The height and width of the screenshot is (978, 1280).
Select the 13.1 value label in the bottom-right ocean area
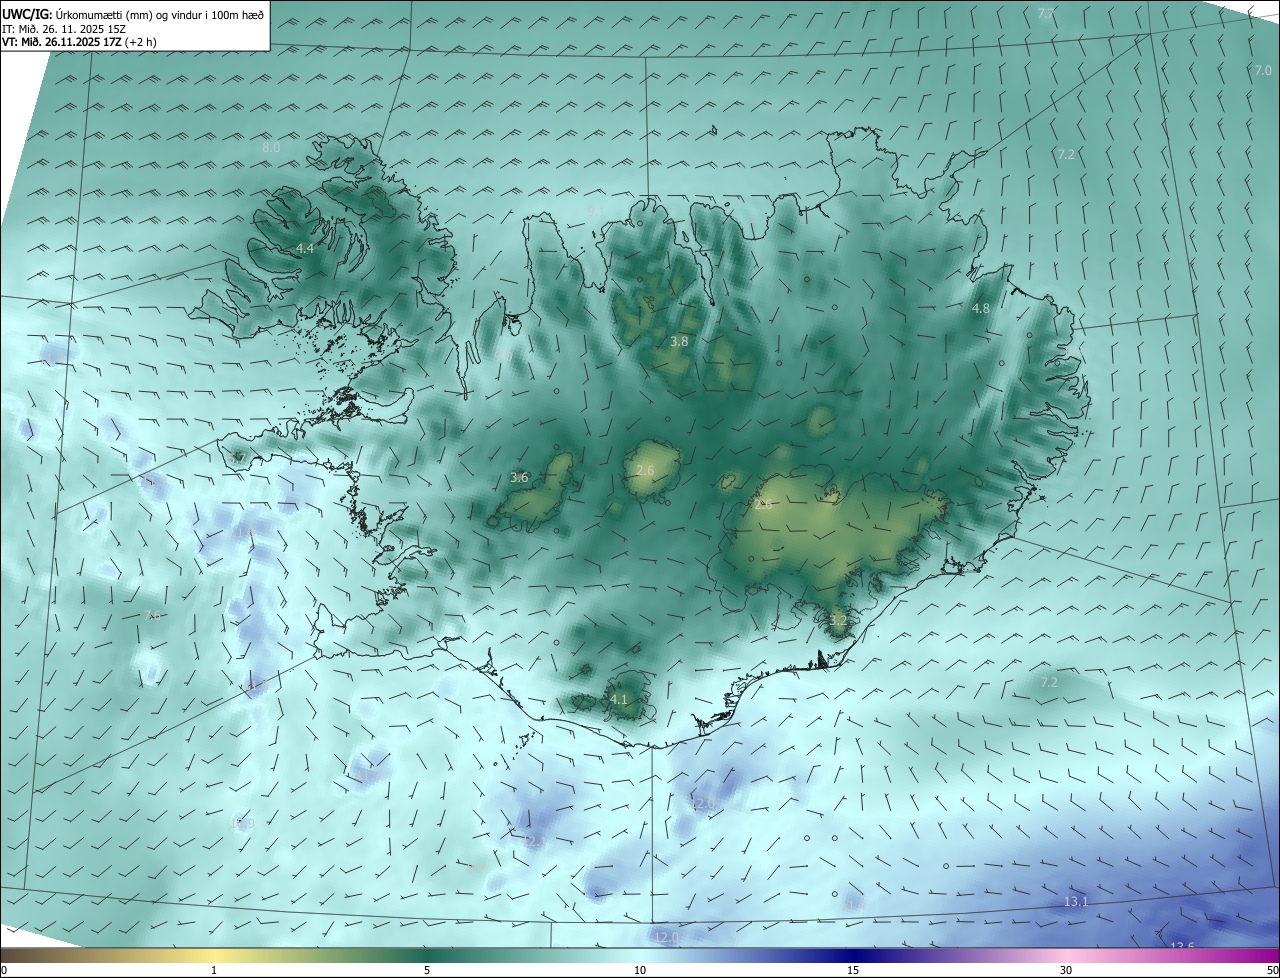[x=1076, y=902]
